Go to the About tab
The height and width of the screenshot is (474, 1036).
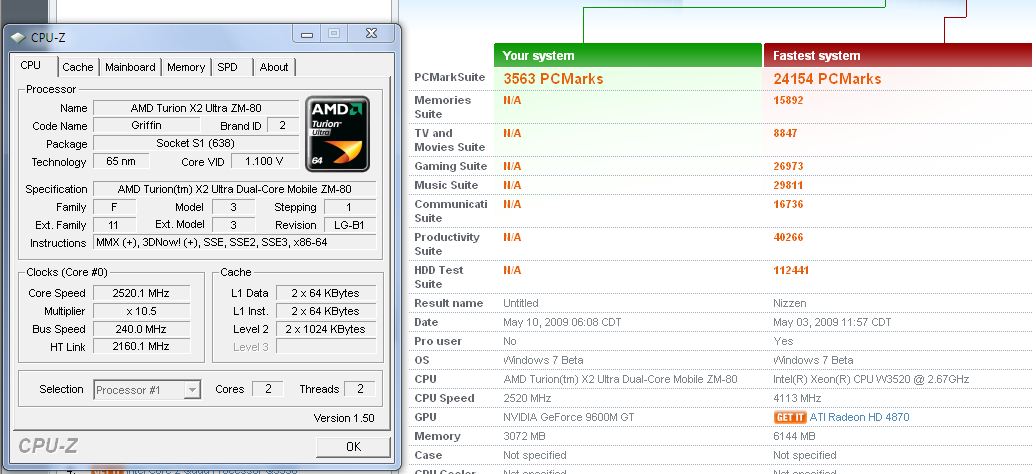[x=274, y=67]
